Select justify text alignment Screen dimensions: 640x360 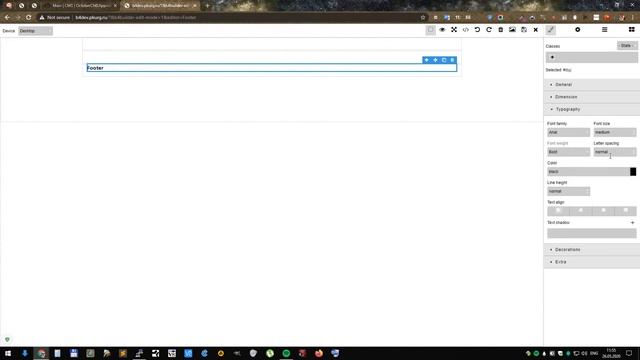[x=626, y=211]
